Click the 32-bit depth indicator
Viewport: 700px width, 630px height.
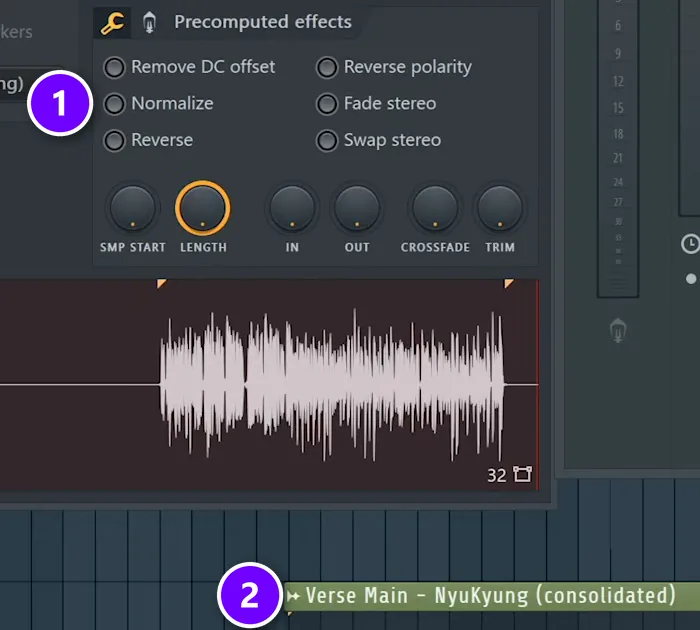click(496, 475)
